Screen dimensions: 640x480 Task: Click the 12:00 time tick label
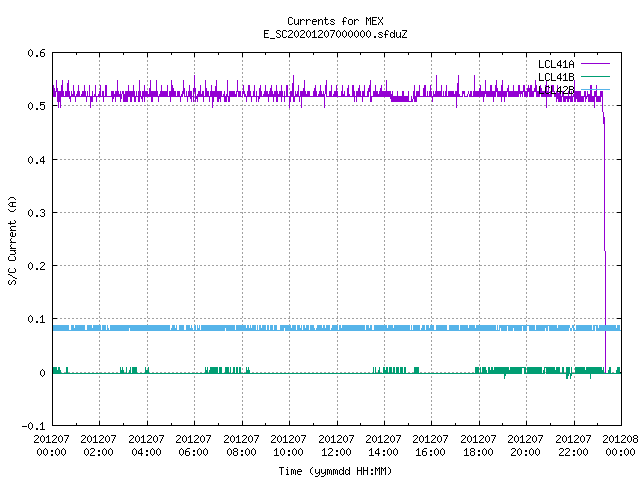point(336,452)
